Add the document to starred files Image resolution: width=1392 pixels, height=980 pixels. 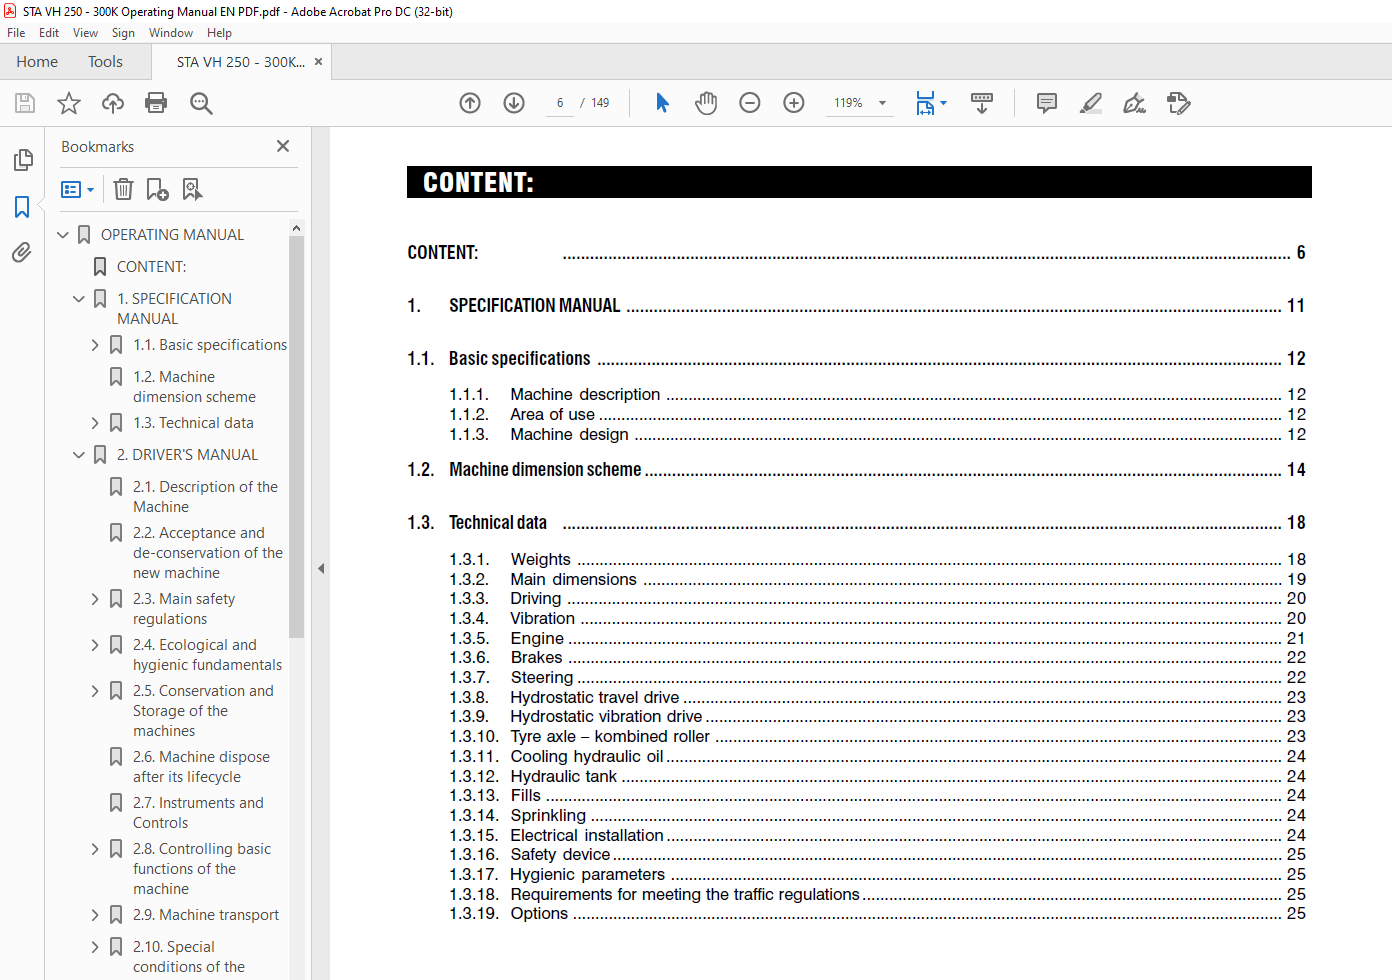click(x=69, y=103)
